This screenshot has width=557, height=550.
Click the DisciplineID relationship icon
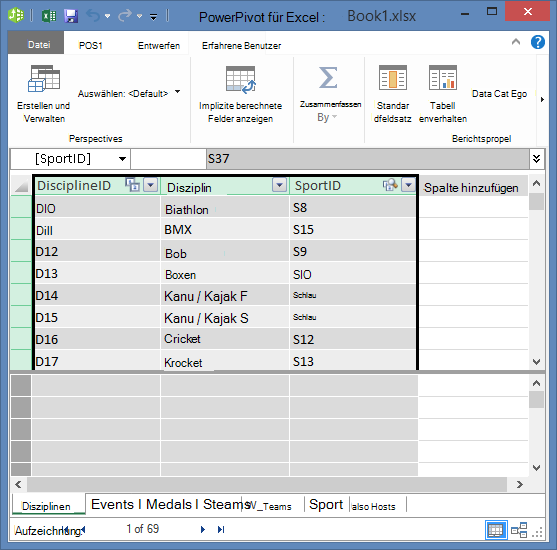(x=133, y=185)
